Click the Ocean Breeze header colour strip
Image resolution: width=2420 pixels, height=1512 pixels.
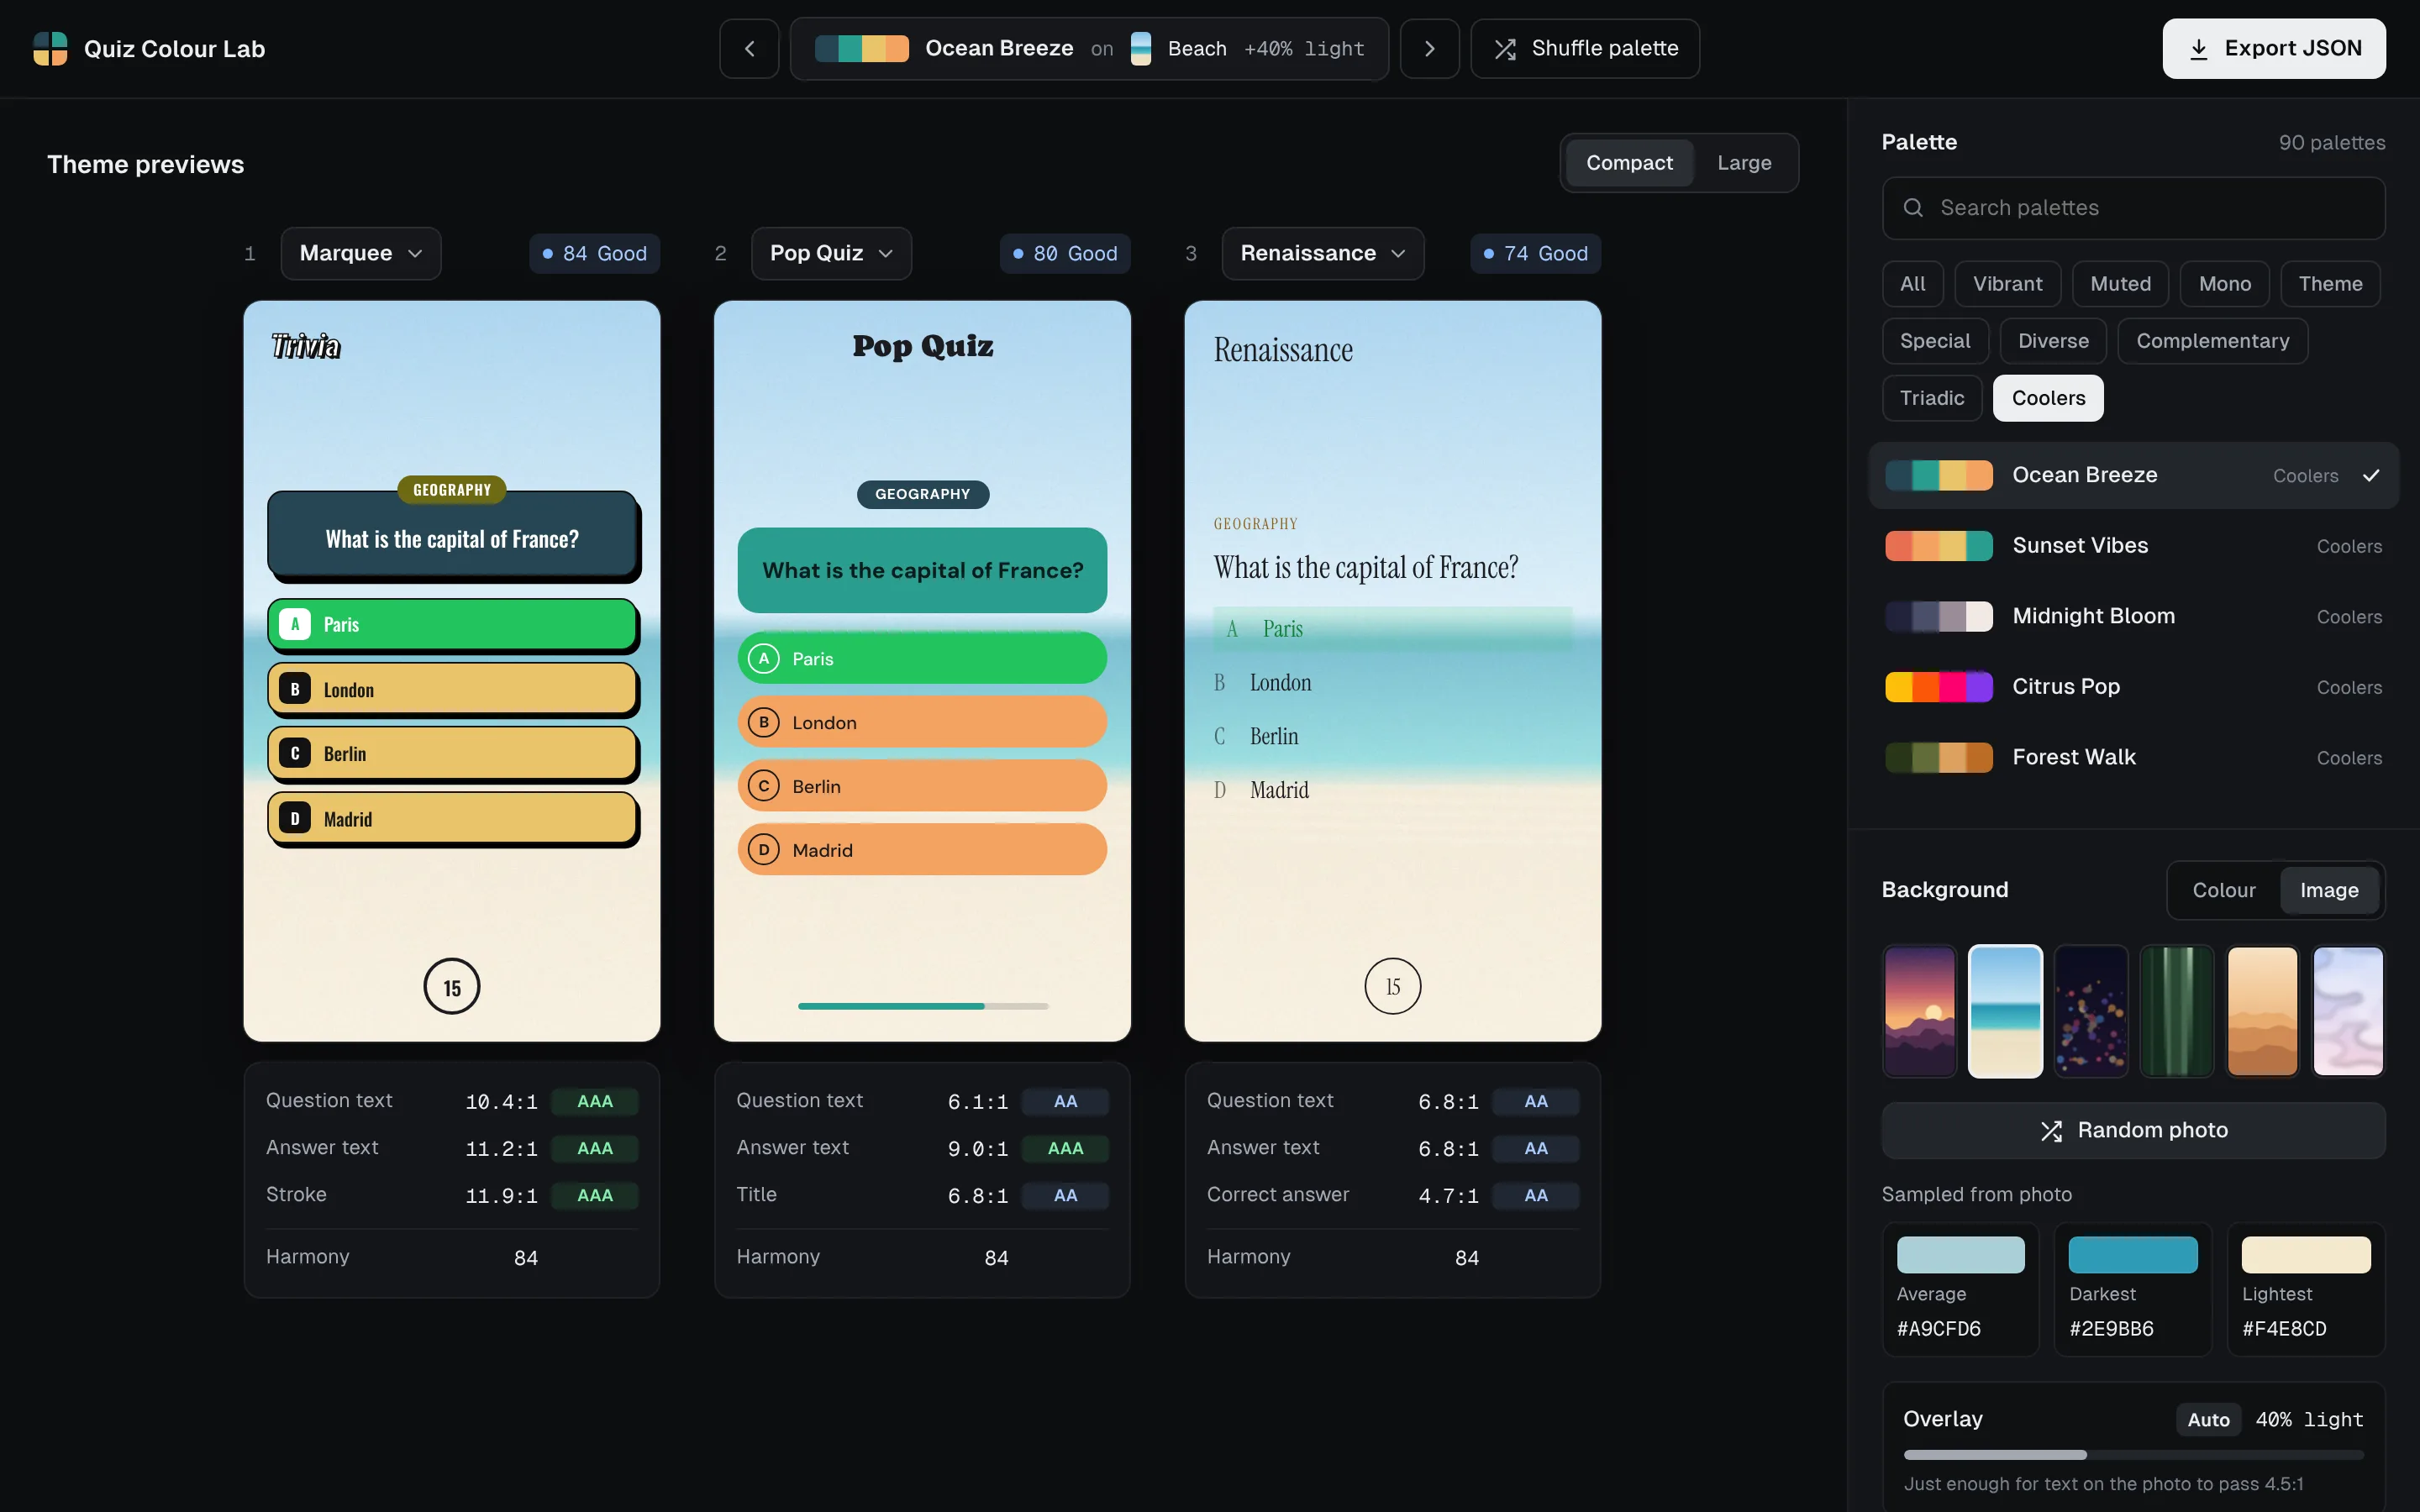click(862, 48)
